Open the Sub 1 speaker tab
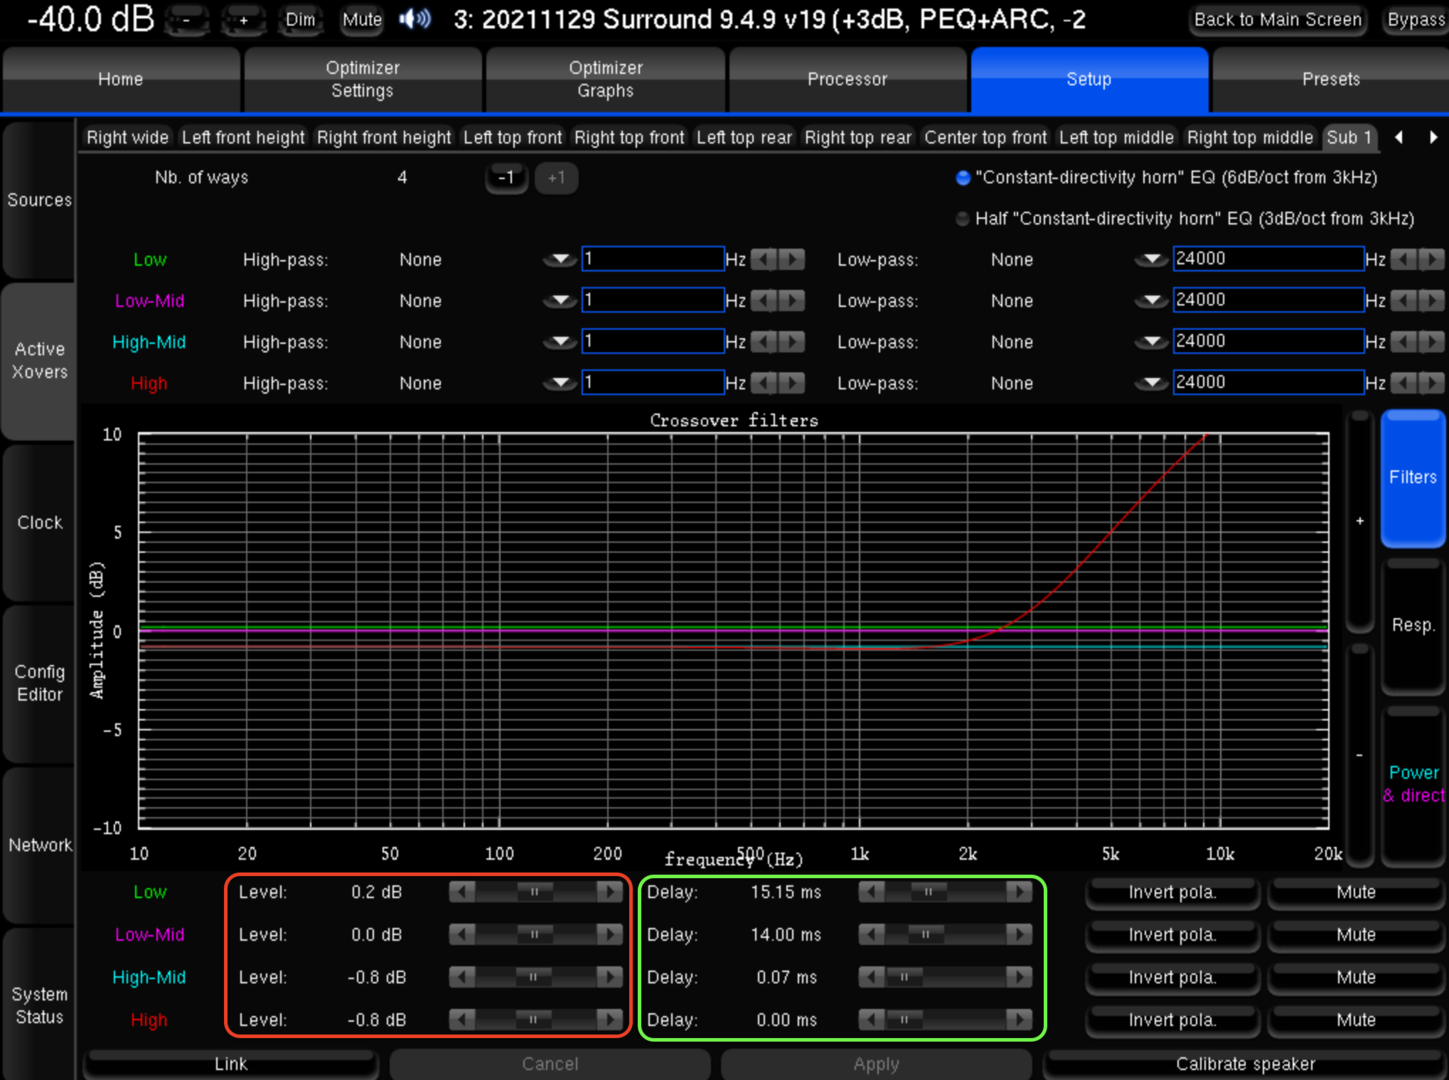Image resolution: width=1449 pixels, height=1080 pixels. (x=1349, y=138)
